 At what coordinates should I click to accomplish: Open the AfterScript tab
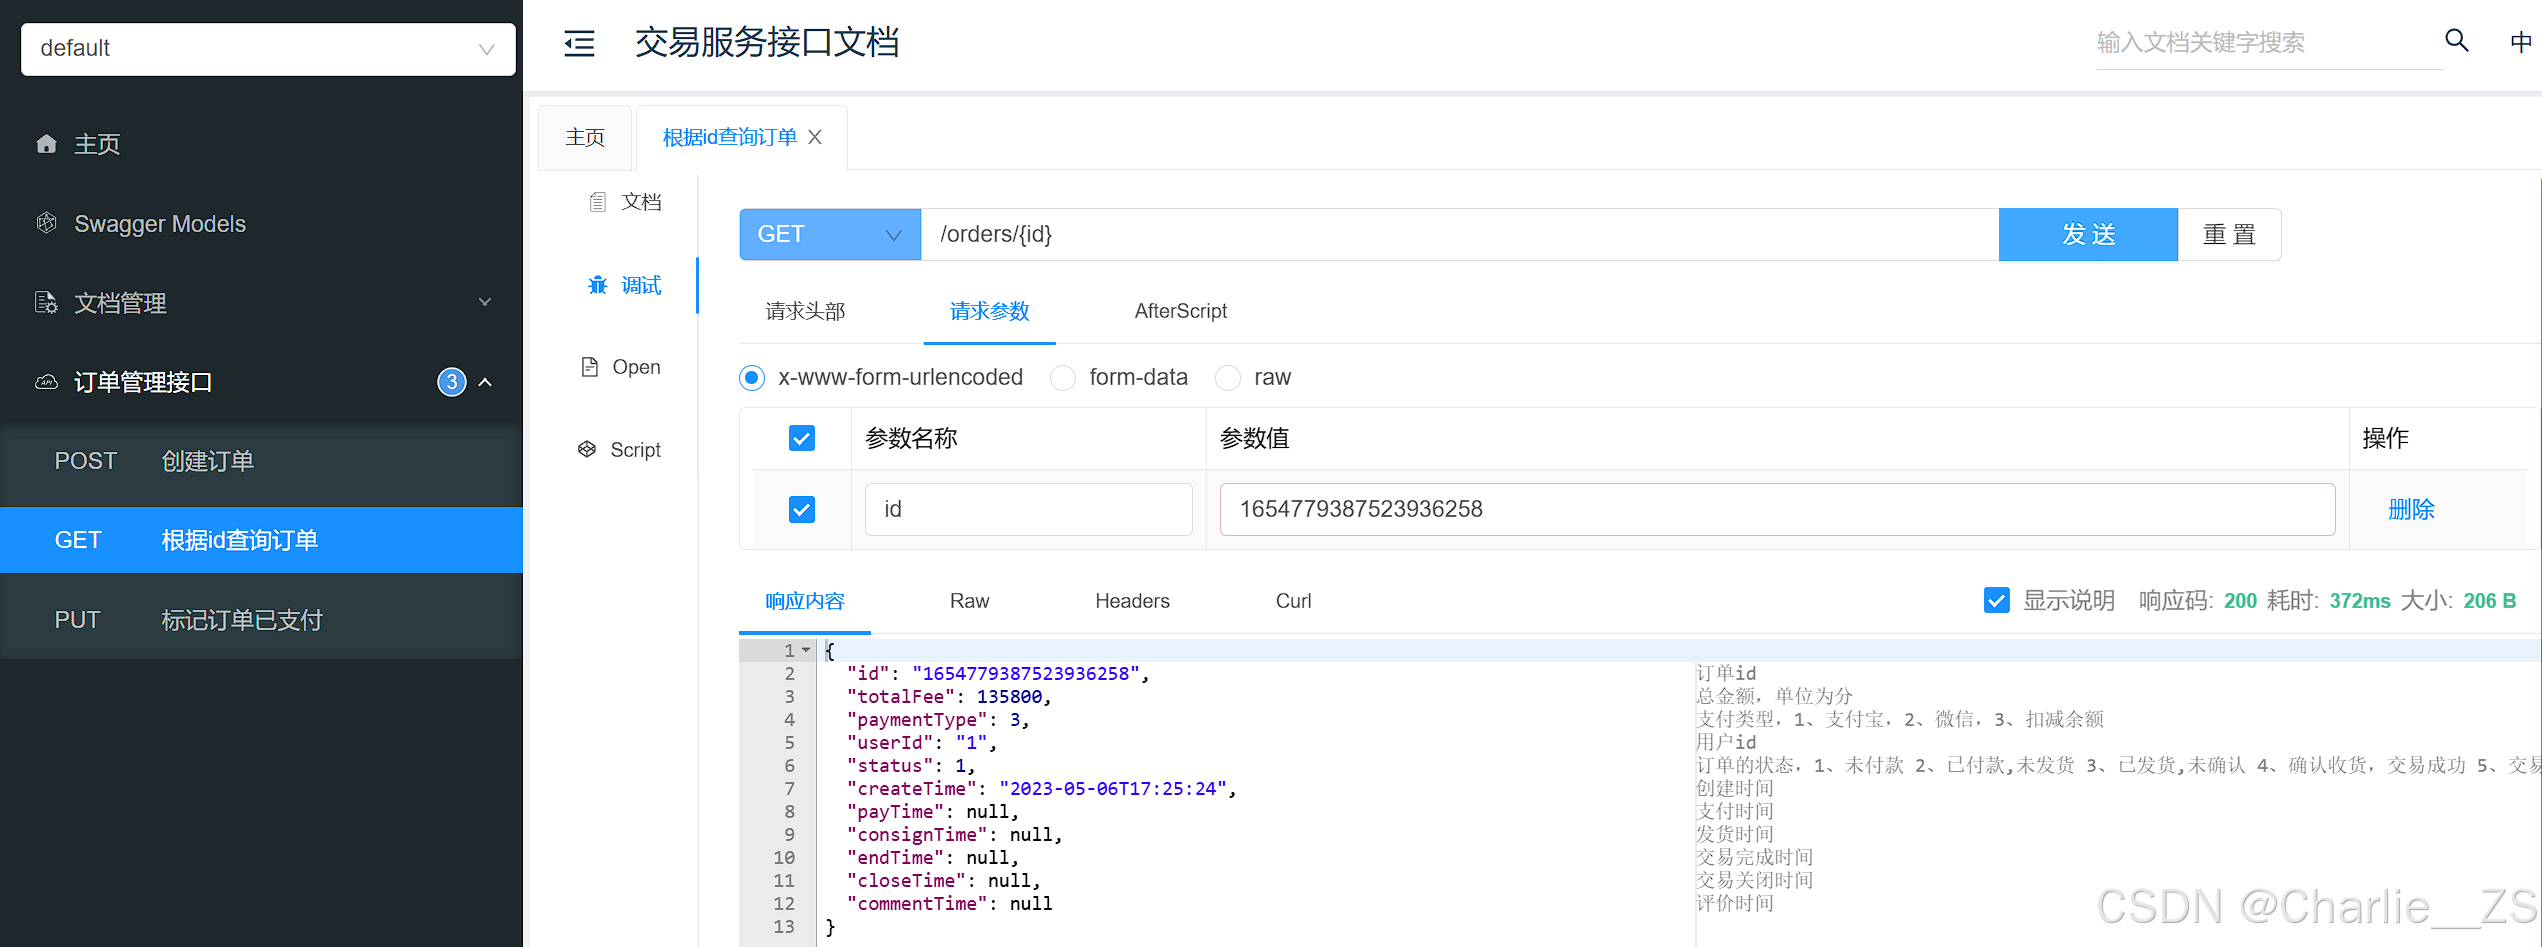point(1180,311)
